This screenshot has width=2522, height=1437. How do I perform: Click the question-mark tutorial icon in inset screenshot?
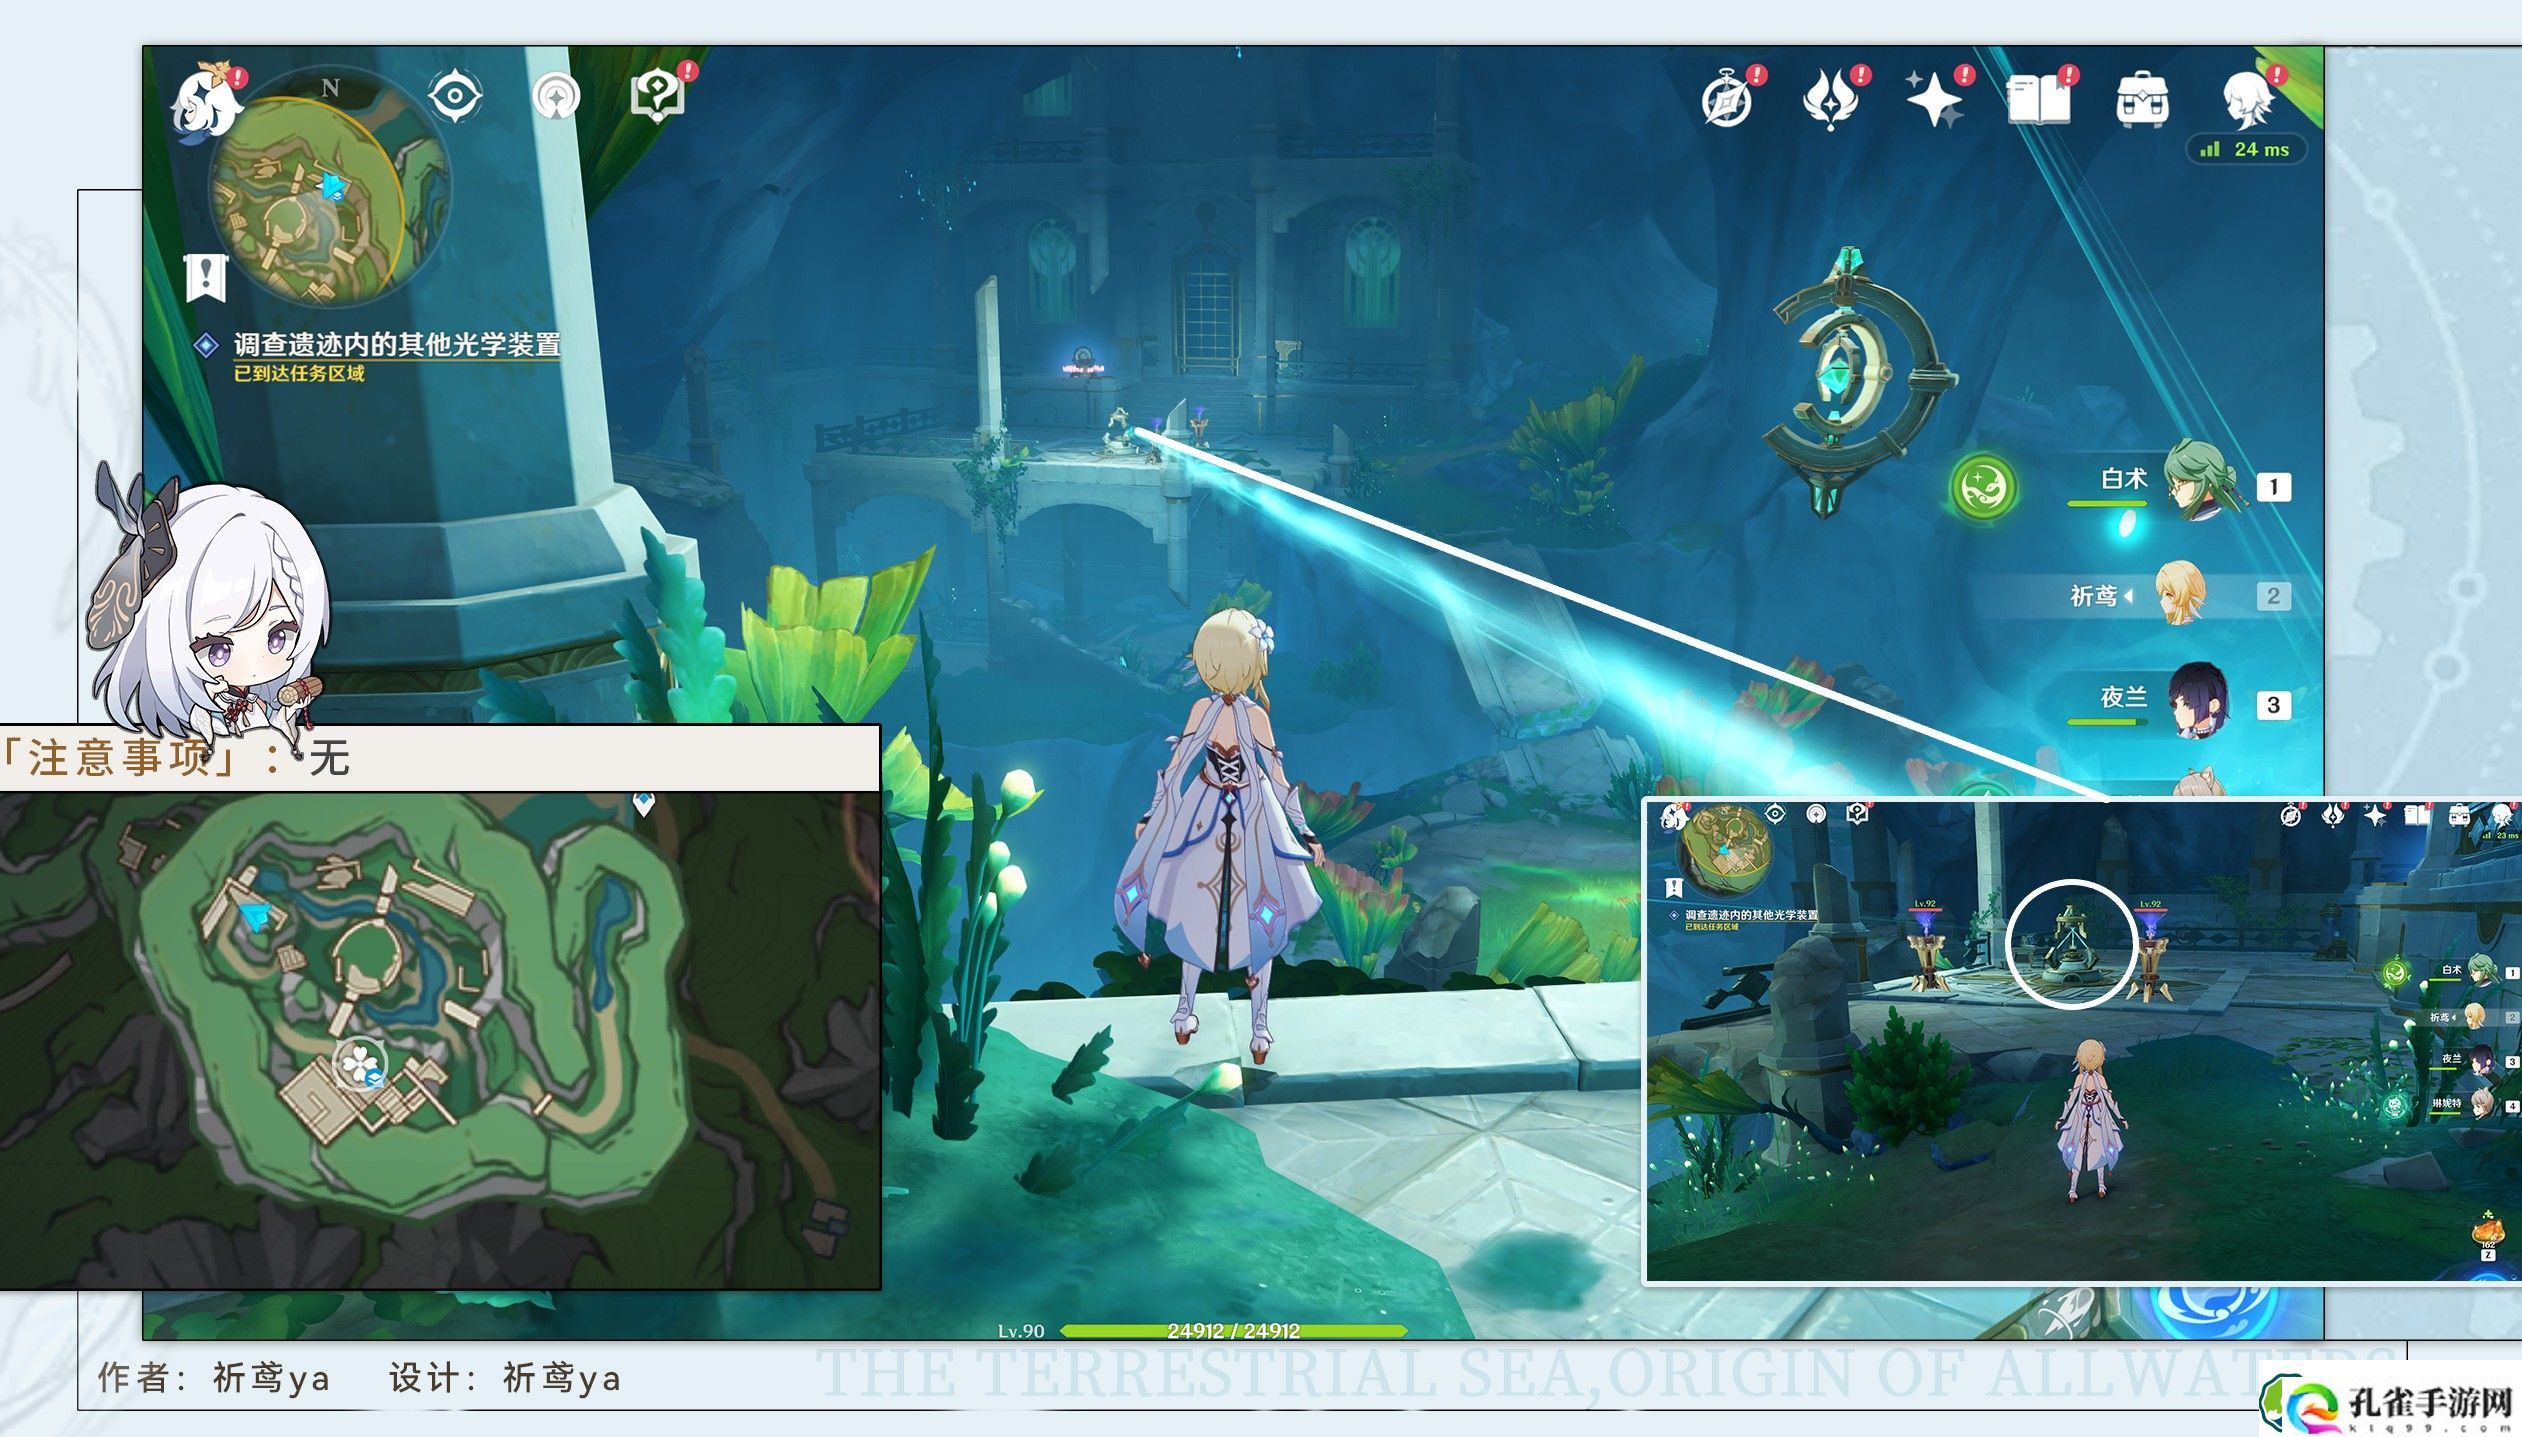[1858, 814]
